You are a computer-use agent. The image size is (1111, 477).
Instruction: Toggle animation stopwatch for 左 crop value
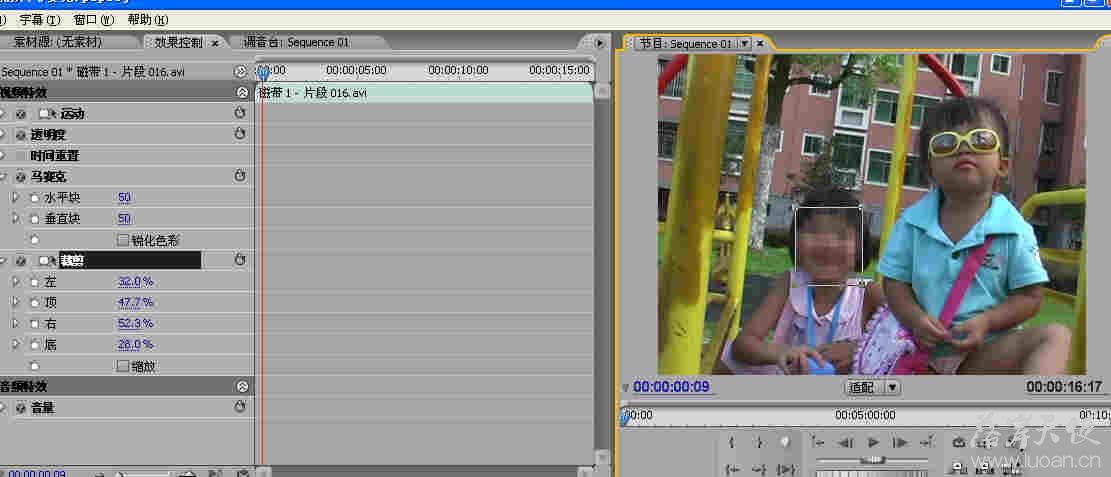point(34,282)
